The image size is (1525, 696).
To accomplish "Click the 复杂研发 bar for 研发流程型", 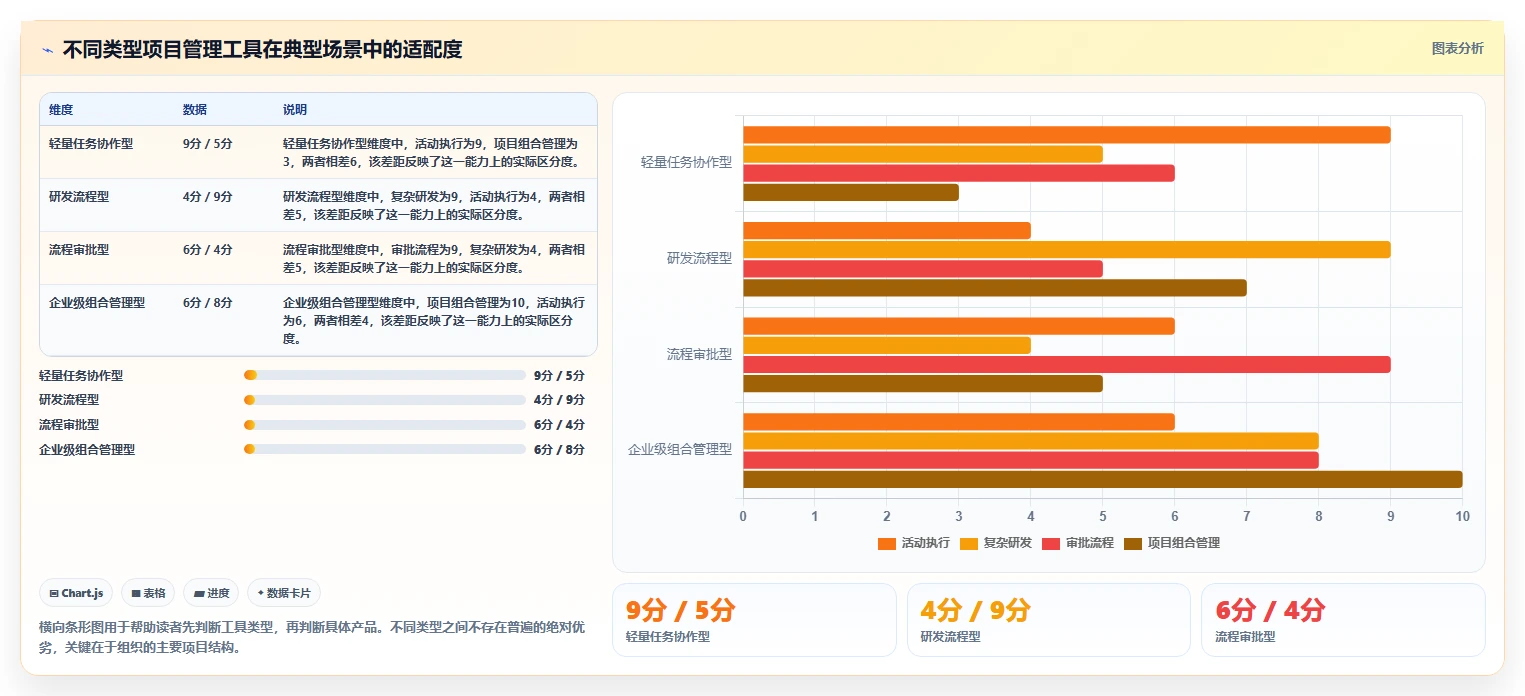I will point(1067,250).
